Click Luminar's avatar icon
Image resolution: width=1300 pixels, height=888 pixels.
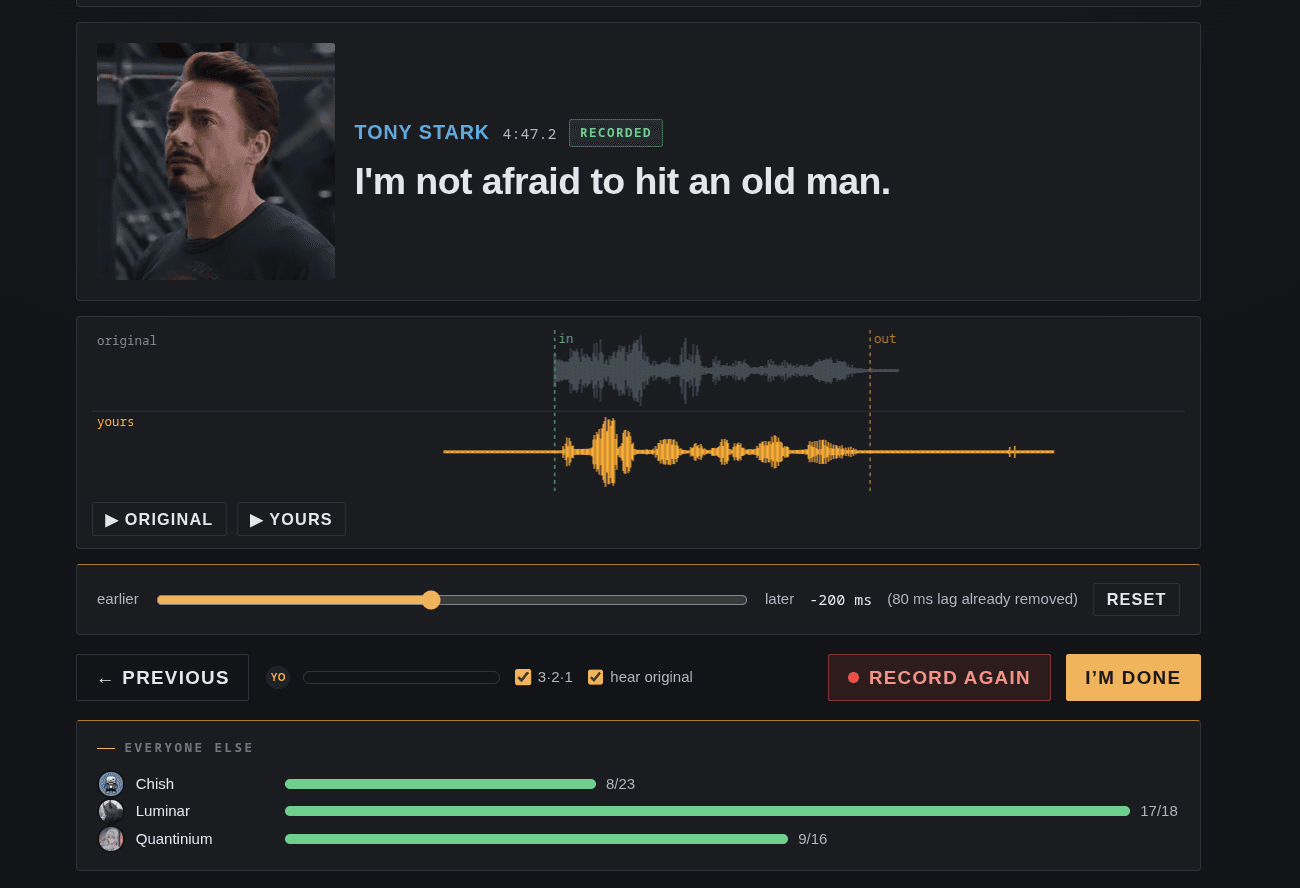tap(111, 811)
